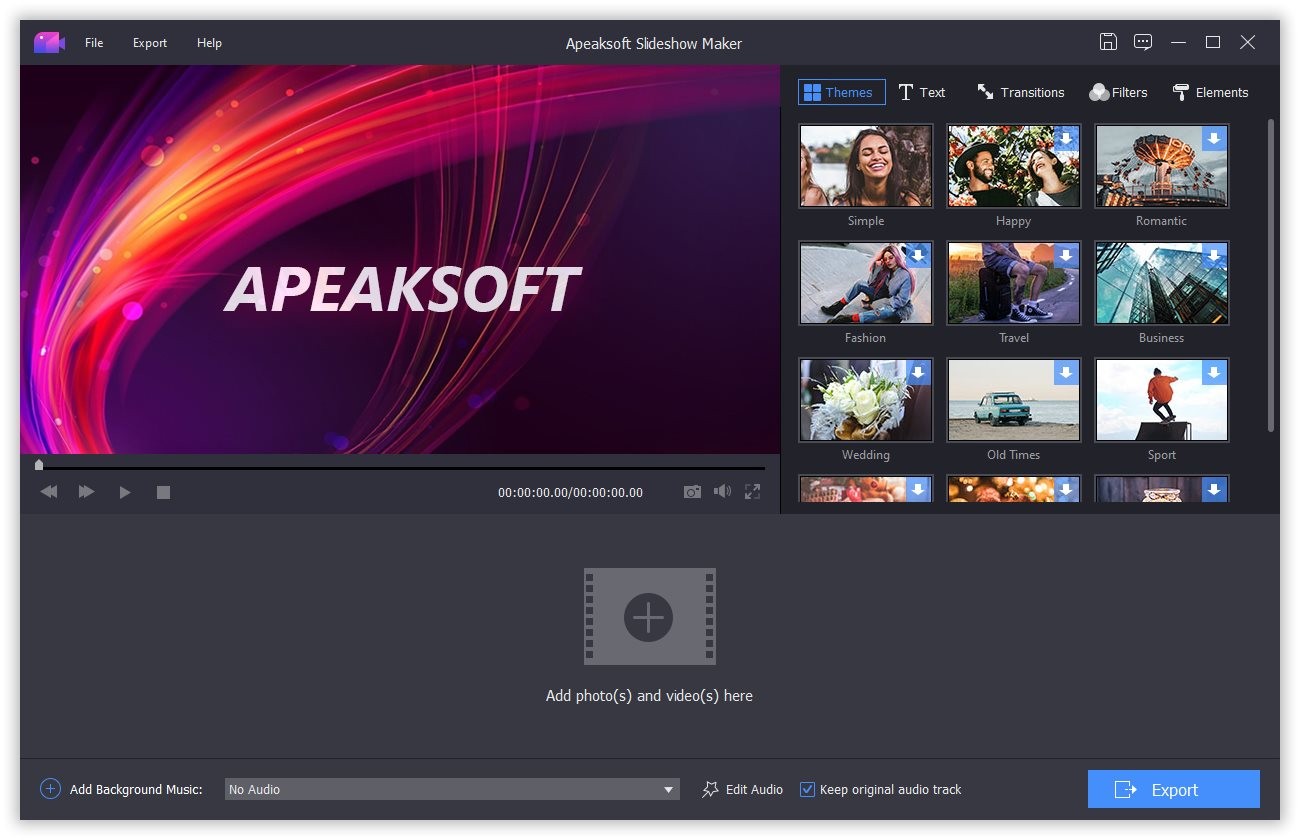This screenshot has width=1300, height=840.
Task: Switch to the Transitions tab
Action: click(x=1020, y=92)
